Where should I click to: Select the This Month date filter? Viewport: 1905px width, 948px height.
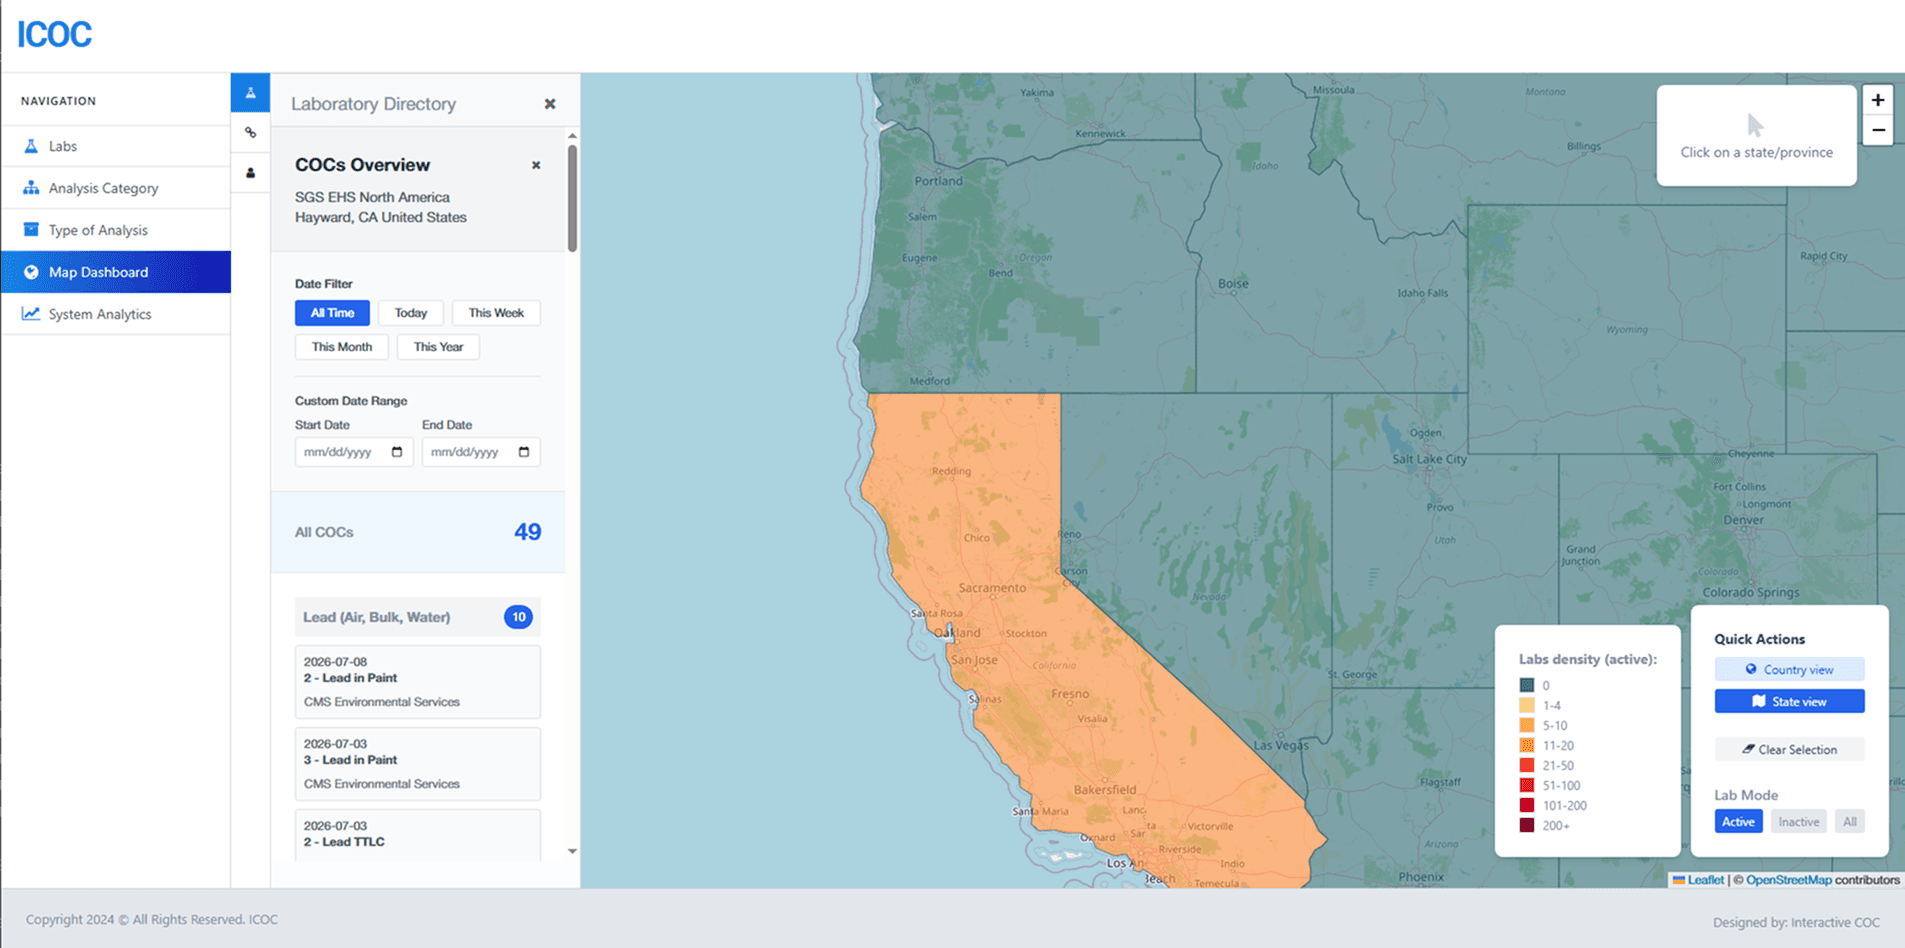(x=342, y=347)
